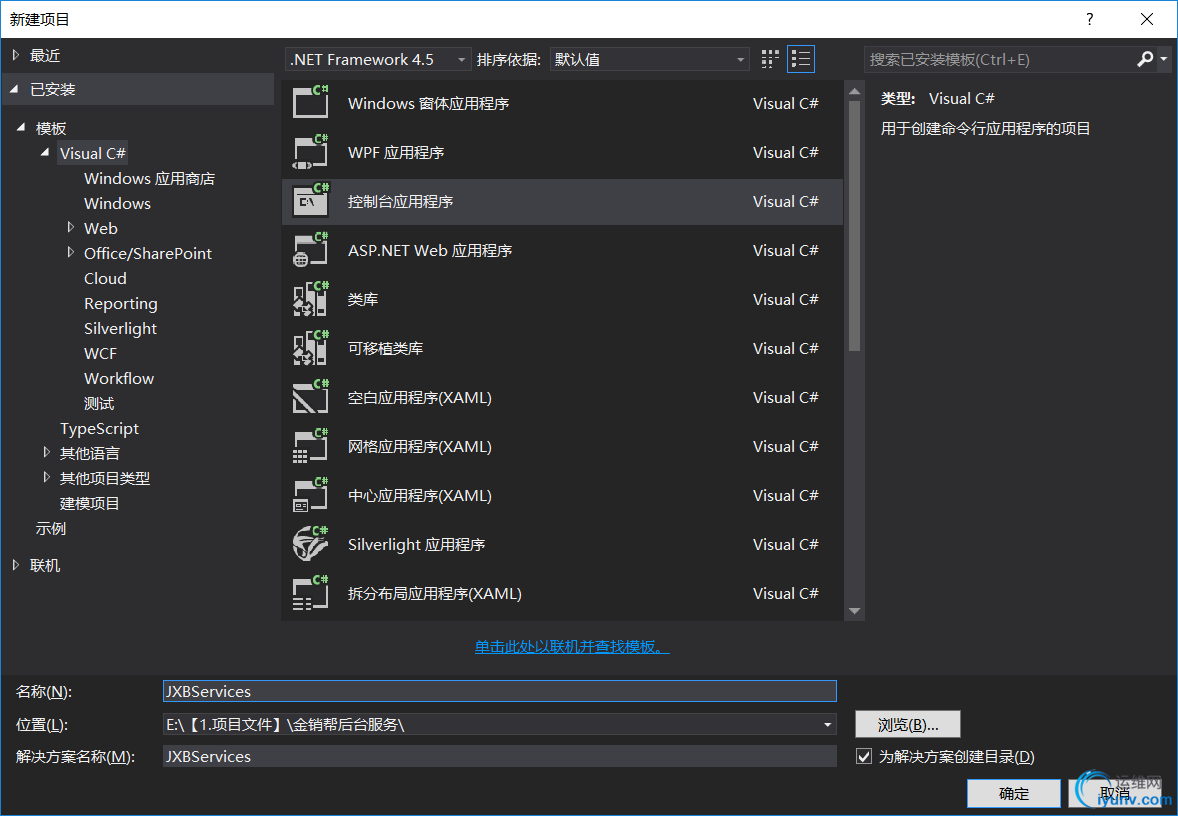The image size is (1178, 816).
Task: Select the 类库 template icon
Action: tap(310, 298)
